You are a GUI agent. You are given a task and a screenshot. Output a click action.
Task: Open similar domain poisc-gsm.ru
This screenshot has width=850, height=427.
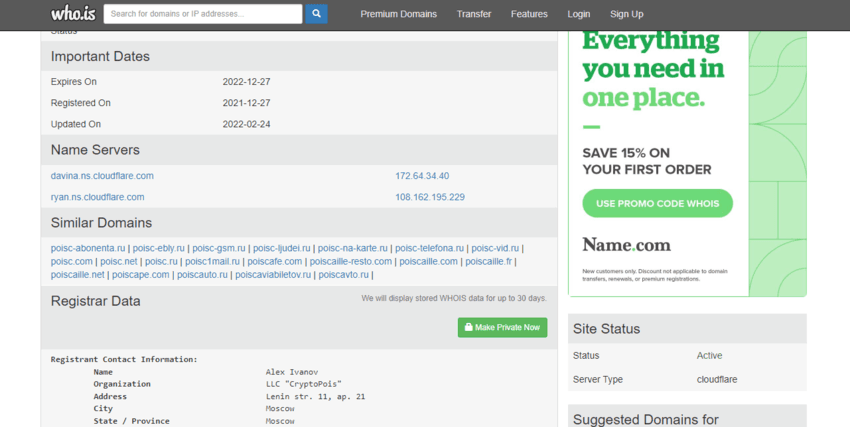(219, 248)
